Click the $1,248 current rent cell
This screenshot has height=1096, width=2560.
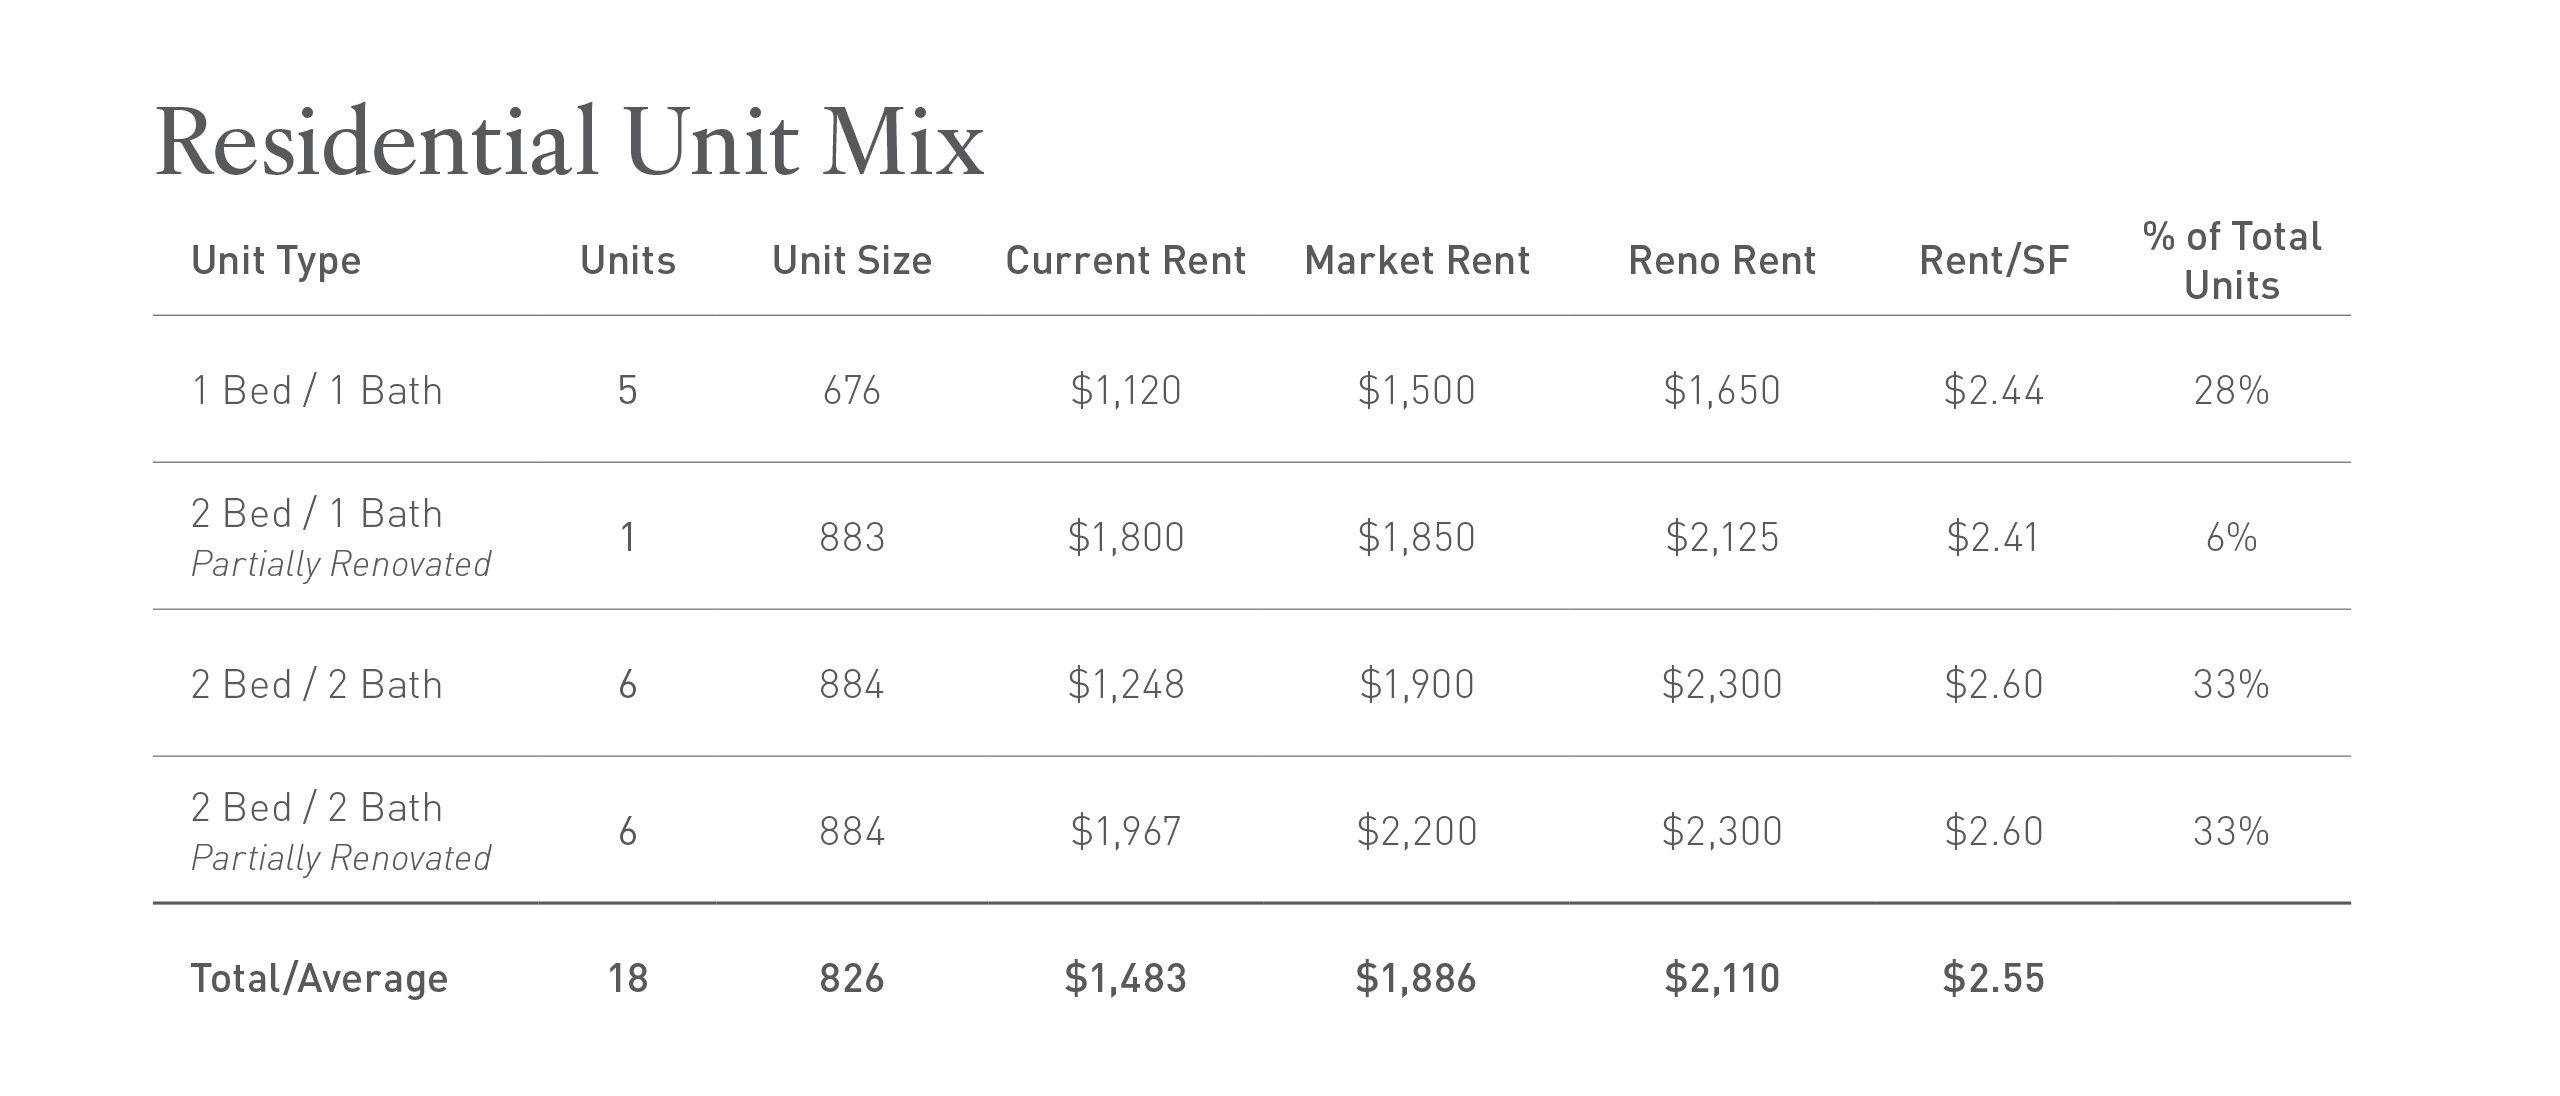(x=1126, y=685)
